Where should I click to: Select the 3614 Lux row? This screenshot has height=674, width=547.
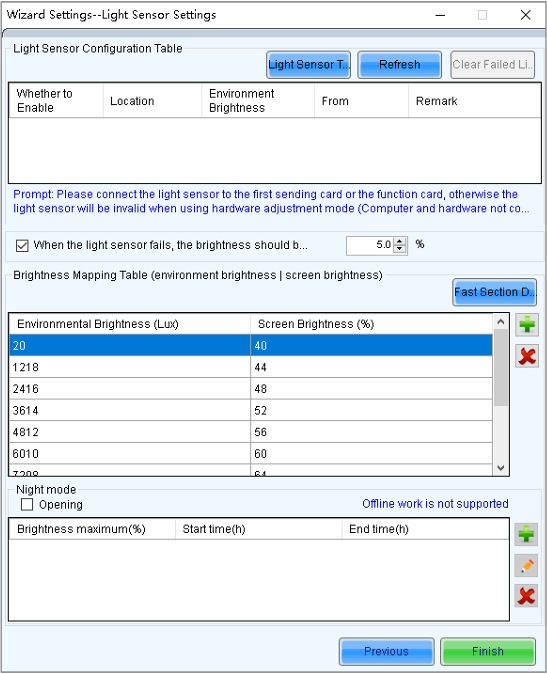tap(251, 411)
